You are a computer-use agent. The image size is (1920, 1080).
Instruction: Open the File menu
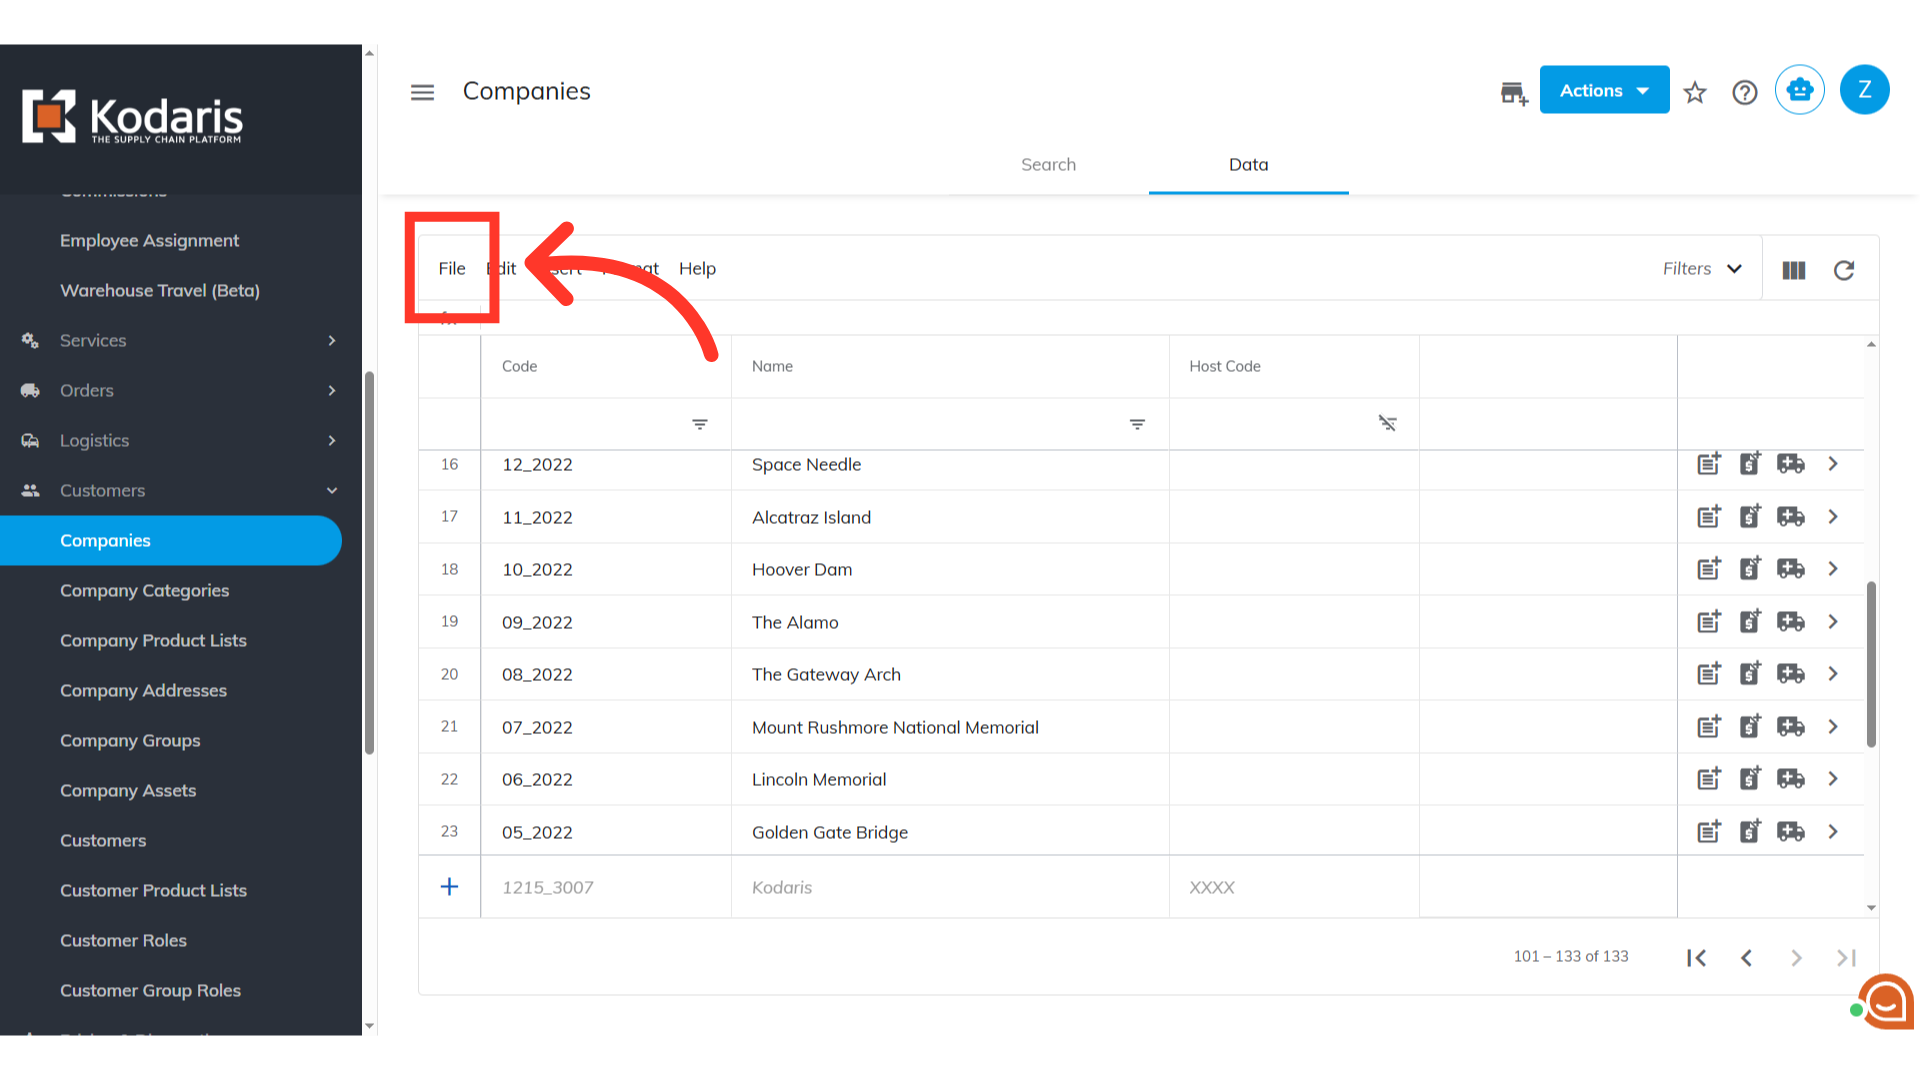pyautogui.click(x=452, y=268)
